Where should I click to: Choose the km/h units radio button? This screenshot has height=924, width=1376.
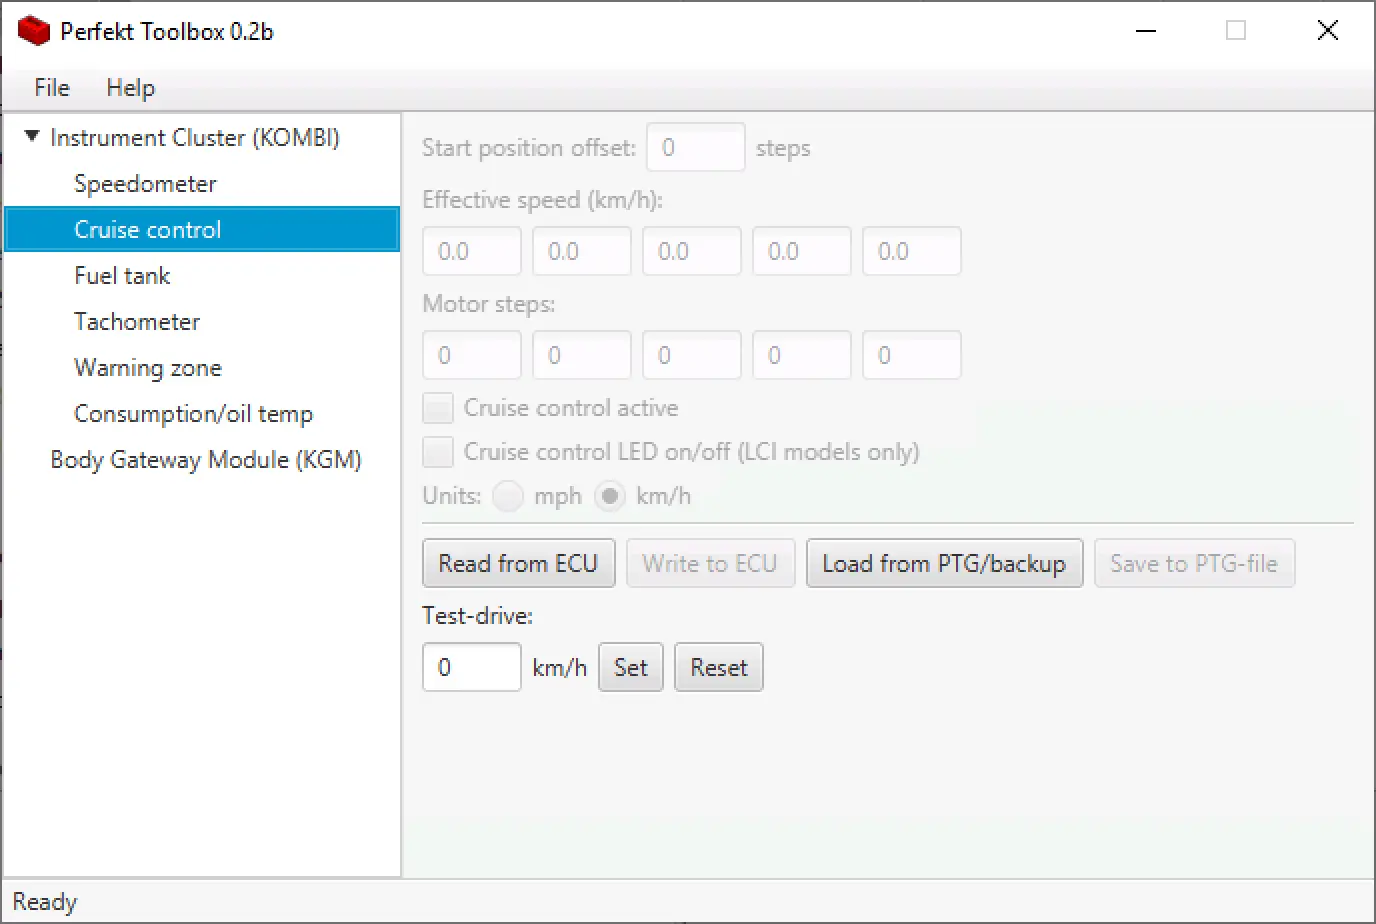click(610, 496)
